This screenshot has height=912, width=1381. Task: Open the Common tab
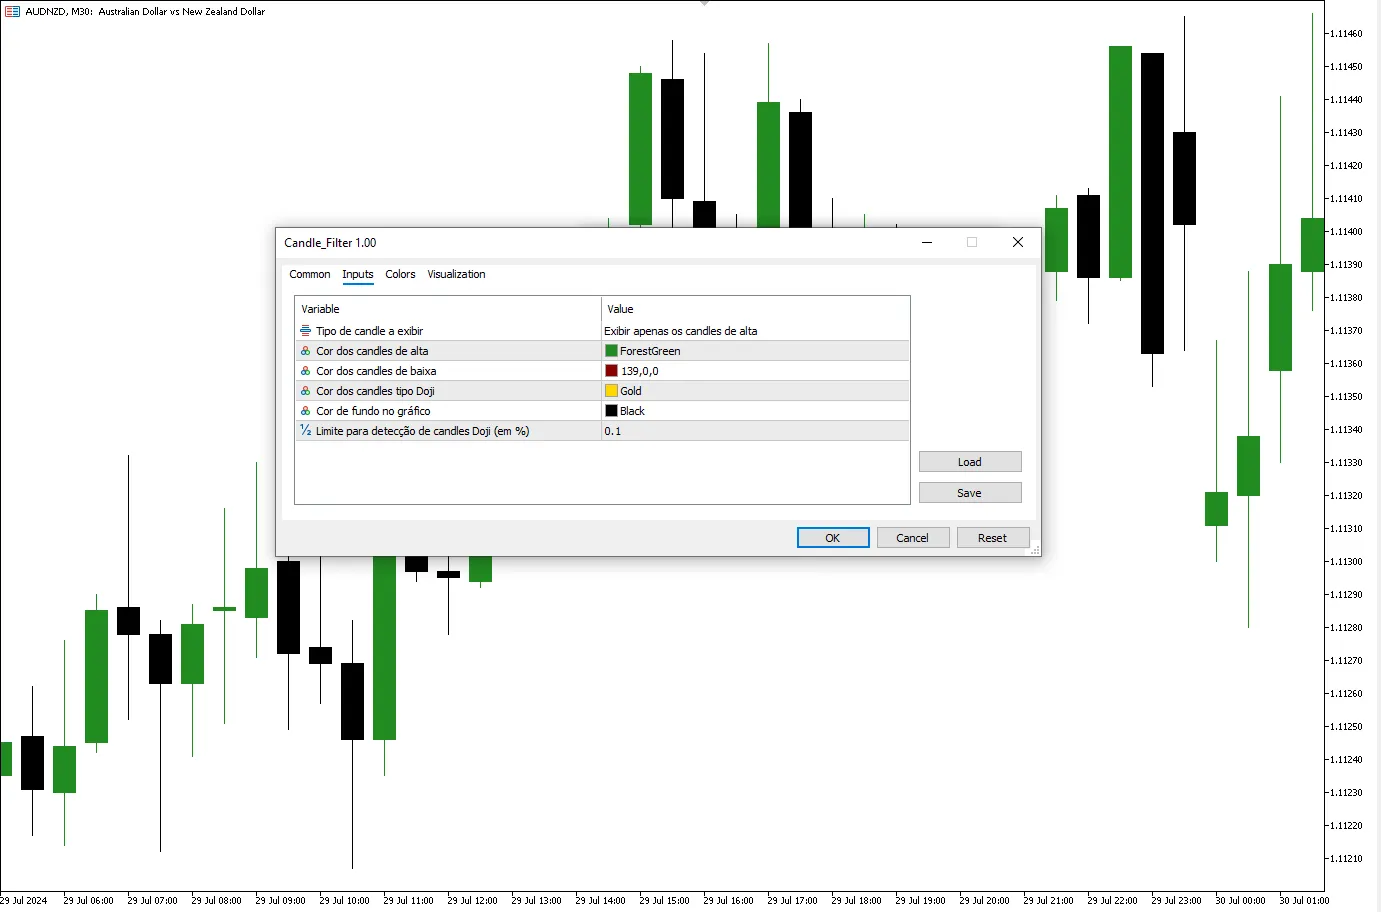coord(310,274)
